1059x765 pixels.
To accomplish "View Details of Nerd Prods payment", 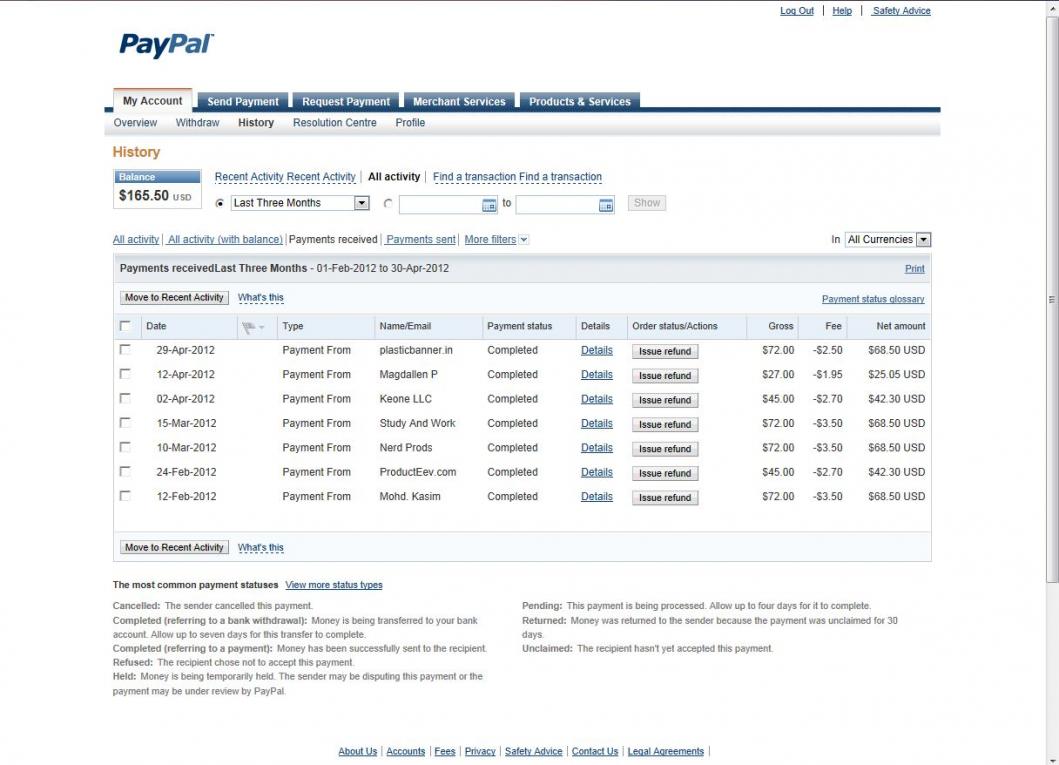I will click(x=597, y=448).
